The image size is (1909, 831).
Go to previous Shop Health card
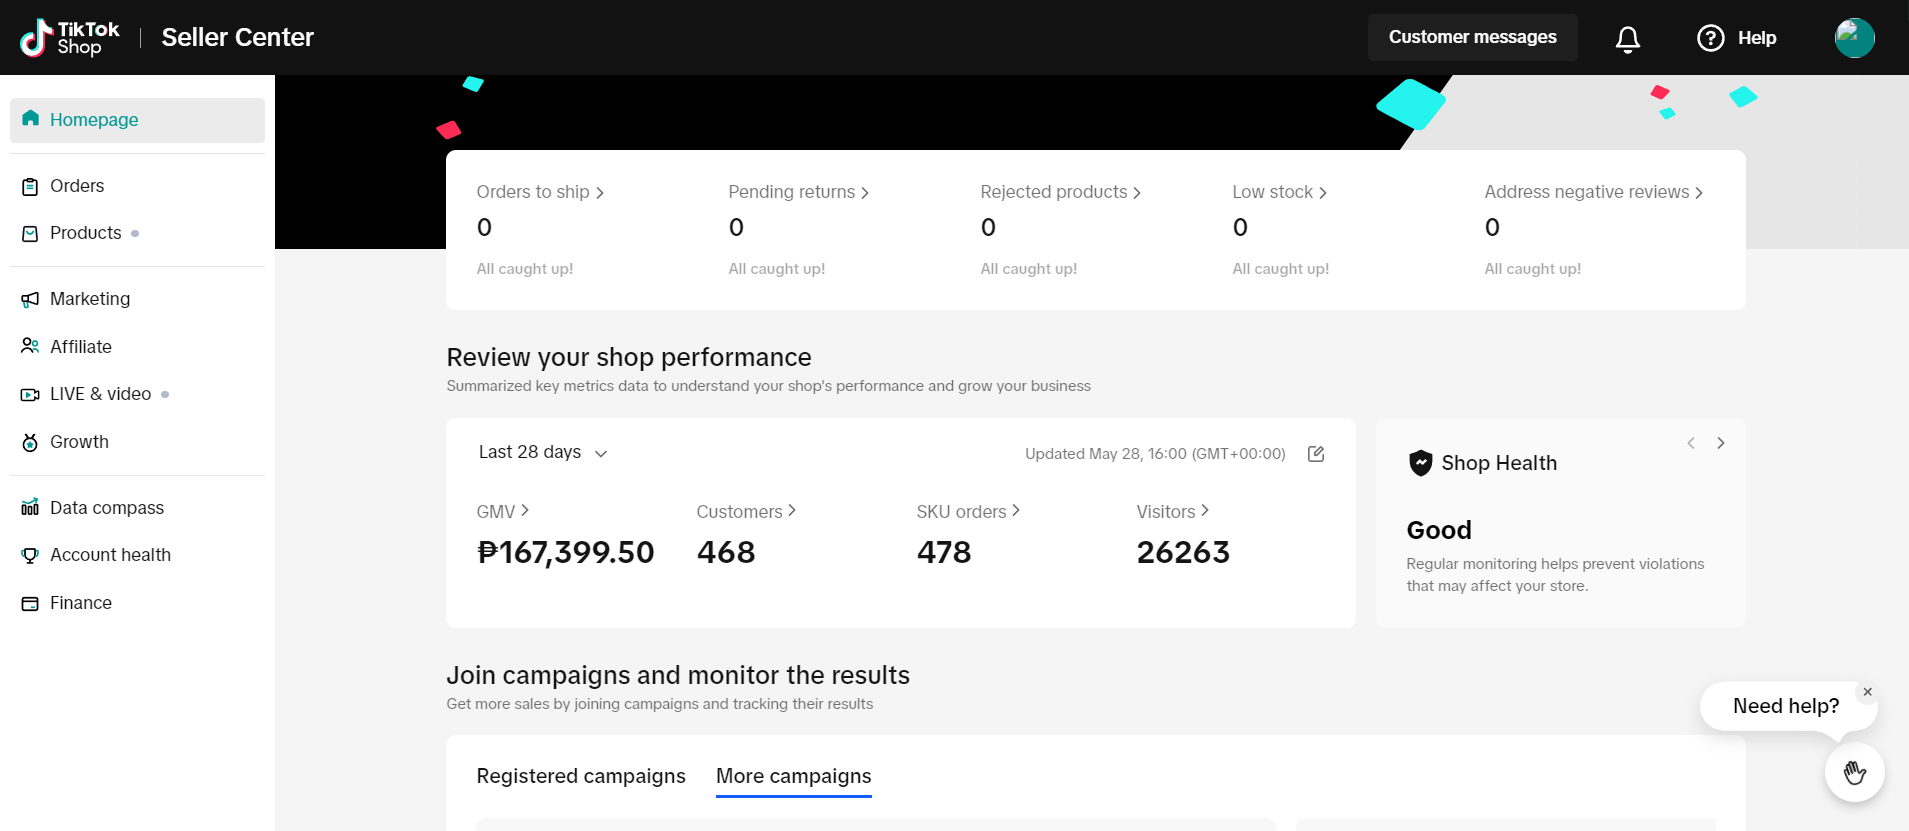[x=1691, y=443]
